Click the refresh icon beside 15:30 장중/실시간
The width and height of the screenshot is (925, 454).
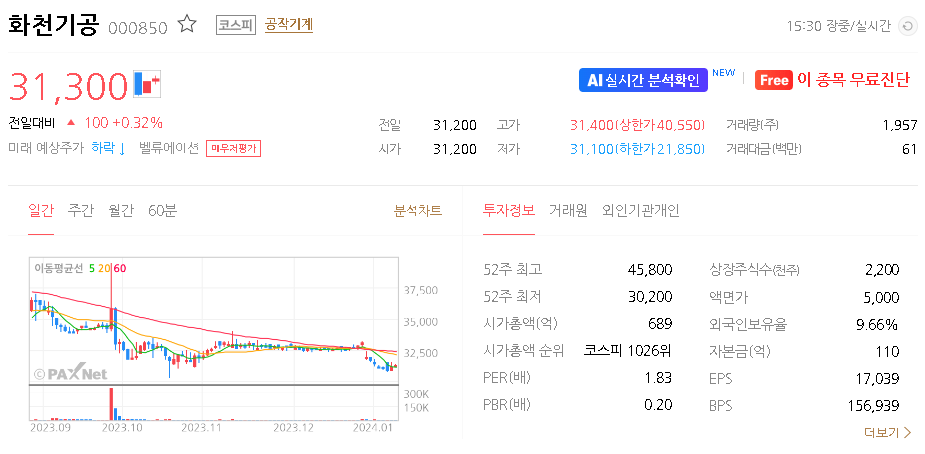906,26
